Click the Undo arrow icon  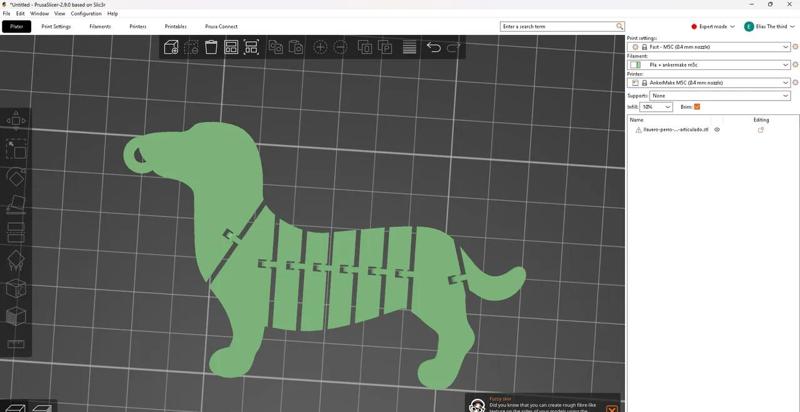coord(434,47)
